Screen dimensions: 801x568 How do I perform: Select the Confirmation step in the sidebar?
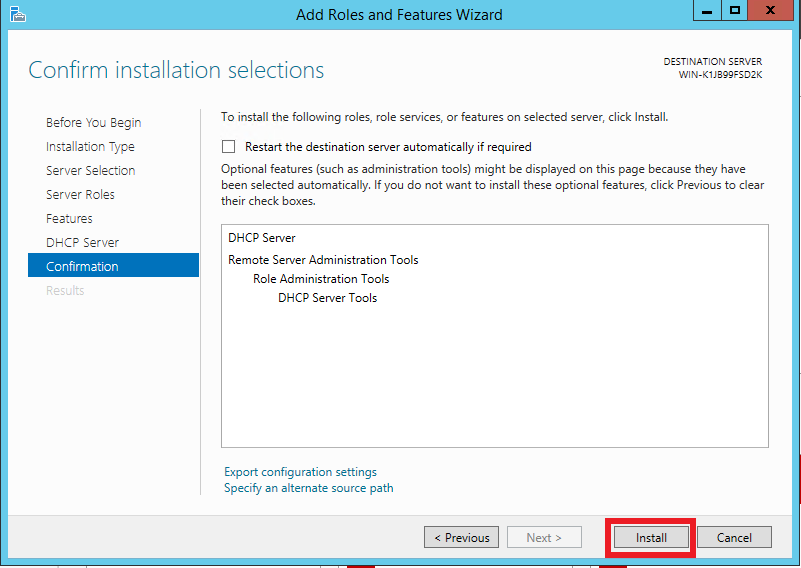click(x=113, y=265)
